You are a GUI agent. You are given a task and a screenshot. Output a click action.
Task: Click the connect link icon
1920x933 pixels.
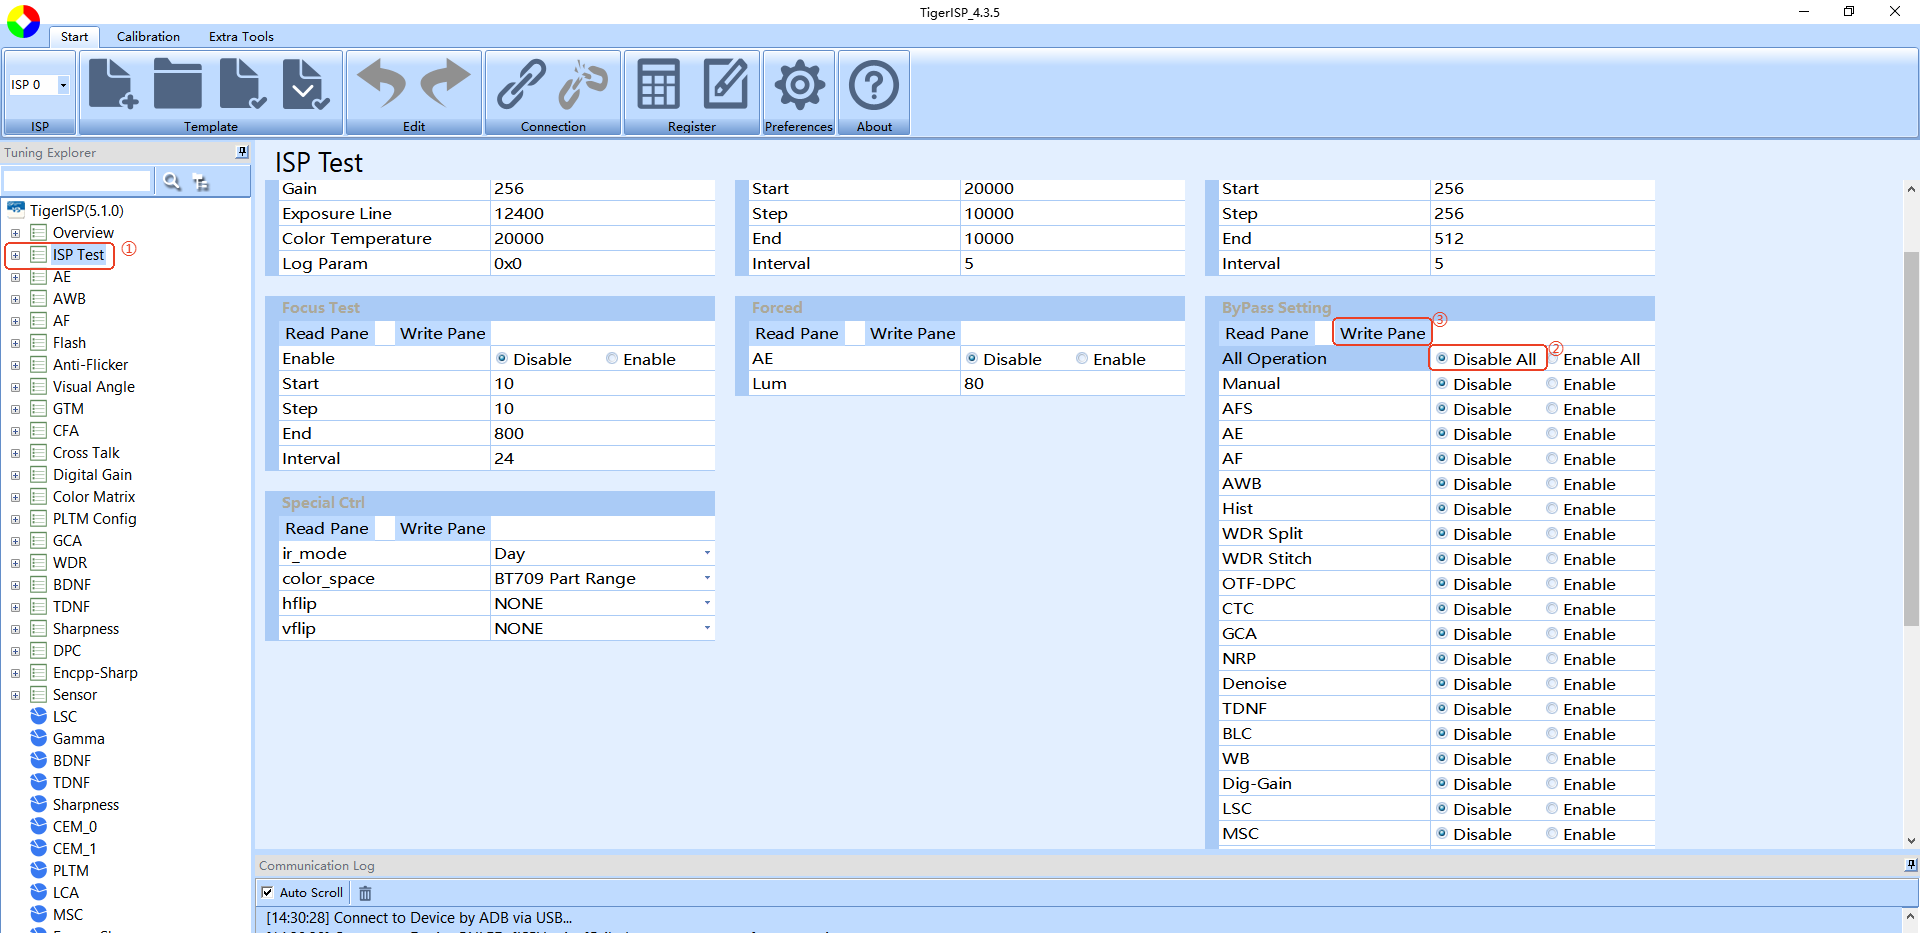pyautogui.click(x=522, y=84)
